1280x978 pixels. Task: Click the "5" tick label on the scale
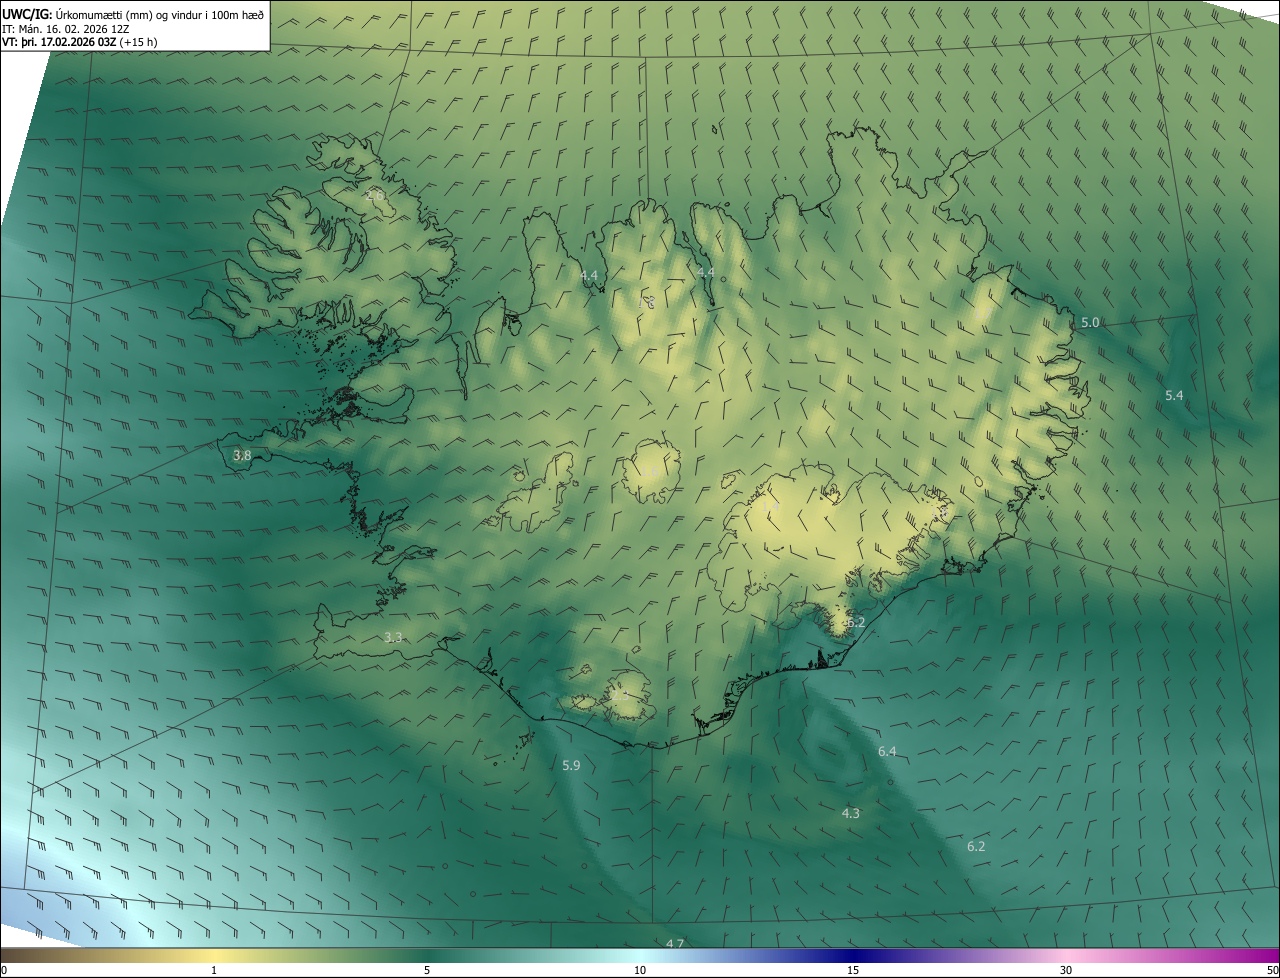(427, 970)
